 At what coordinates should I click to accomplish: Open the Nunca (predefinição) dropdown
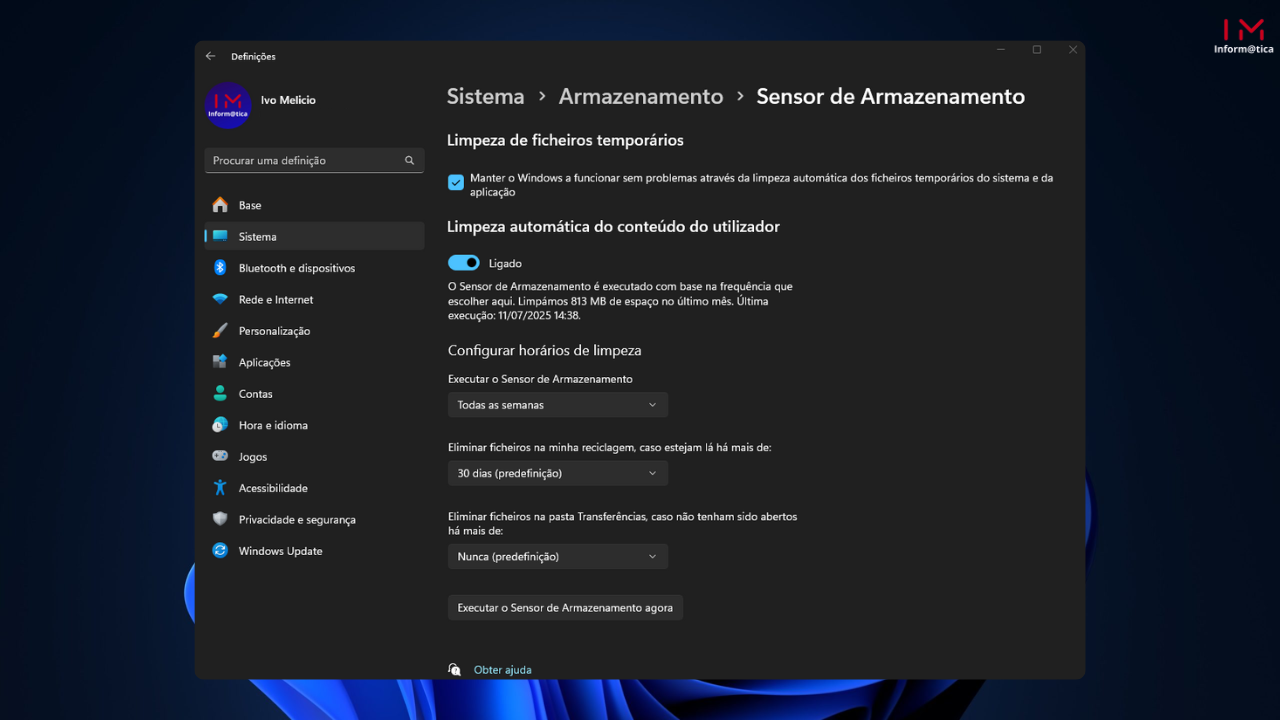[x=558, y=556]
